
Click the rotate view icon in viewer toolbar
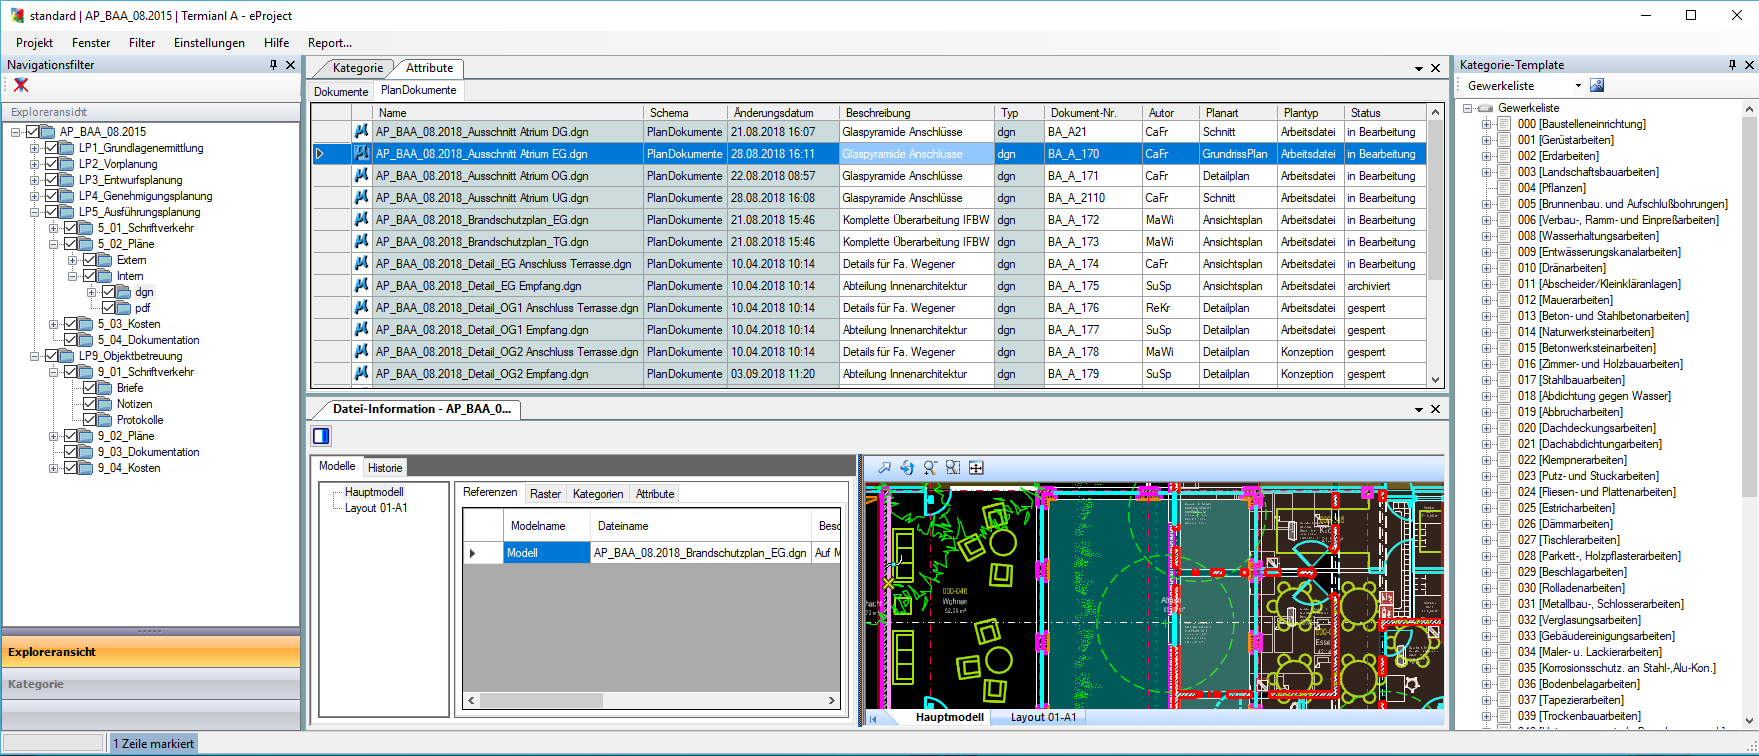tap(907, 467)
